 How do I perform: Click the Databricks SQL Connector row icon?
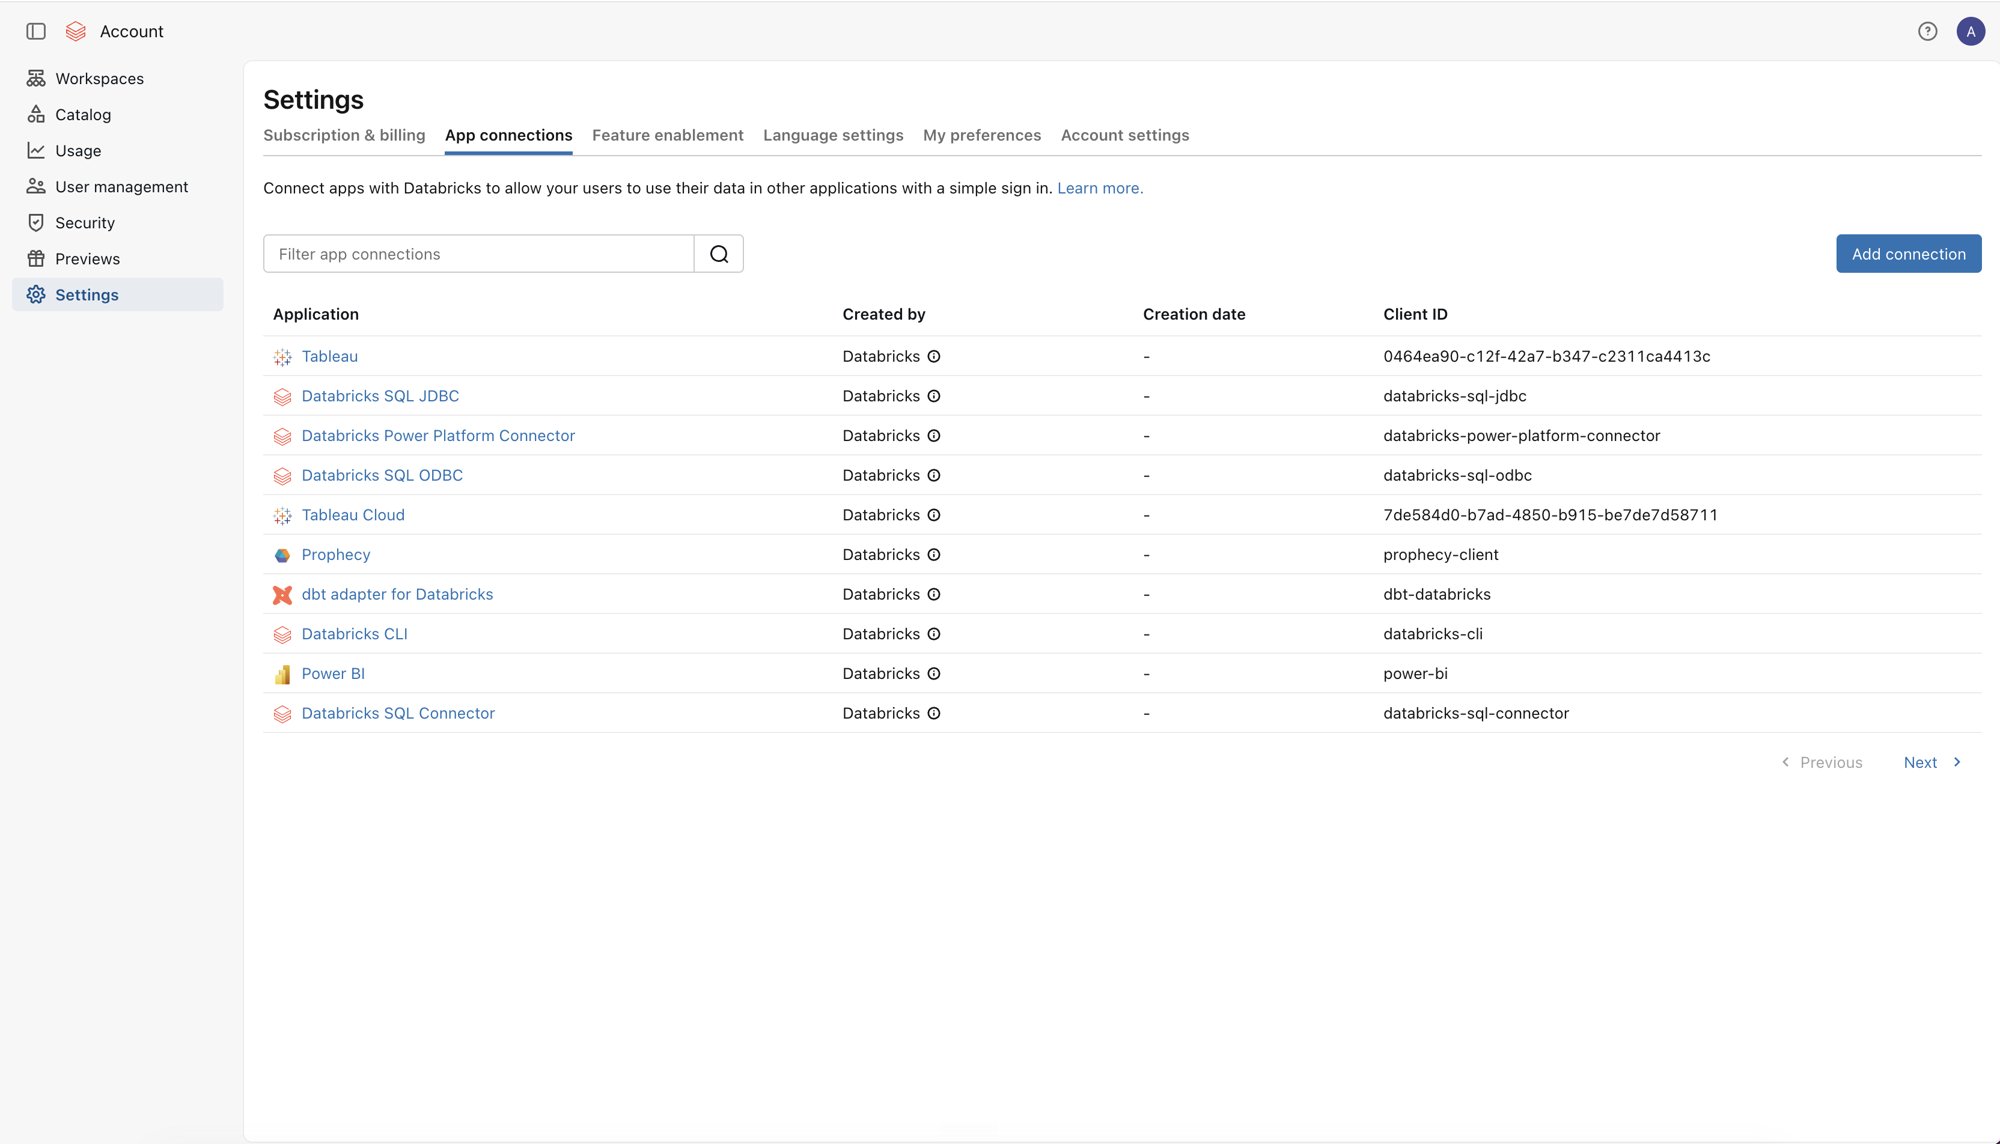[283, 714]
